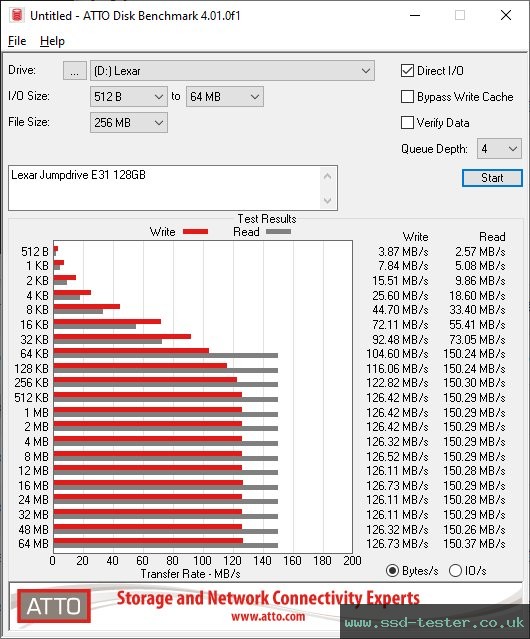Click the description box scroll up arrow

[328, 176]
